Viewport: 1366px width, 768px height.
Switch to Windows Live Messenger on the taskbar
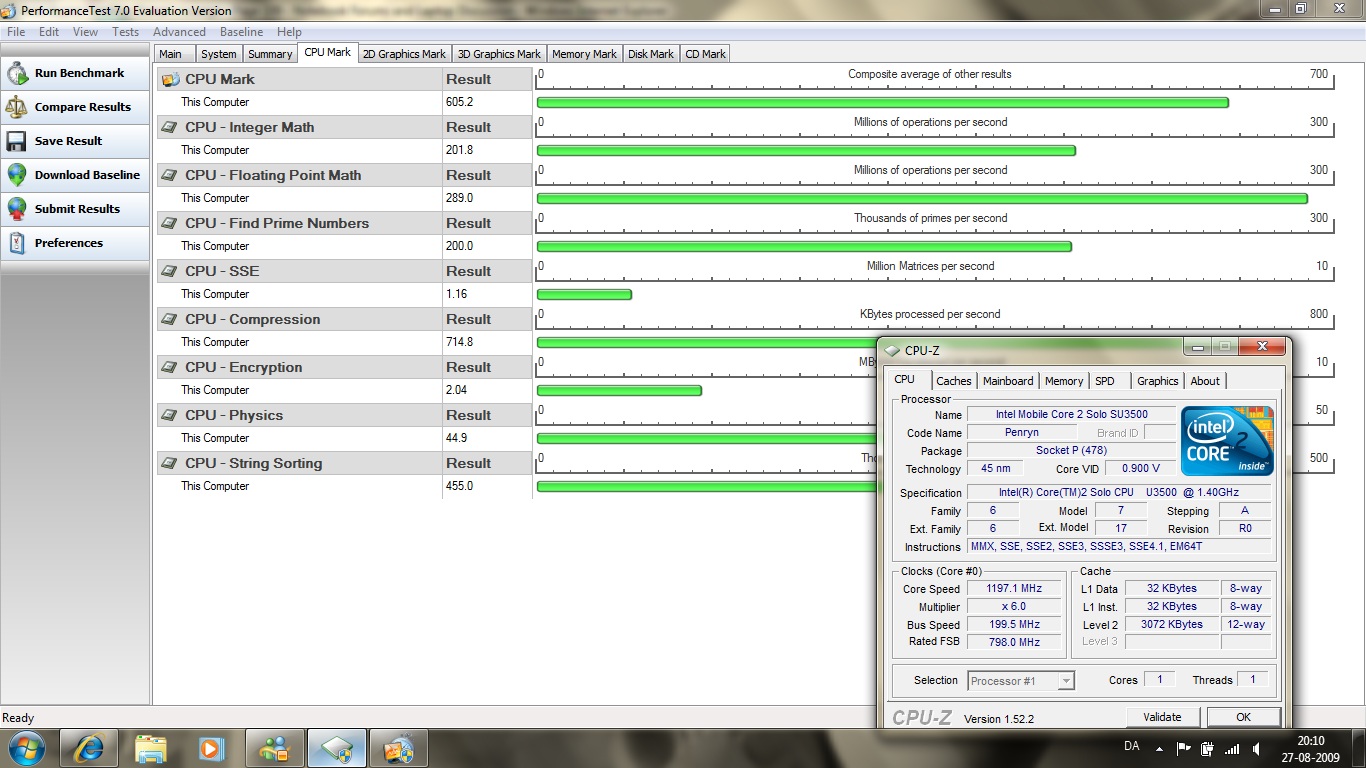274,748
